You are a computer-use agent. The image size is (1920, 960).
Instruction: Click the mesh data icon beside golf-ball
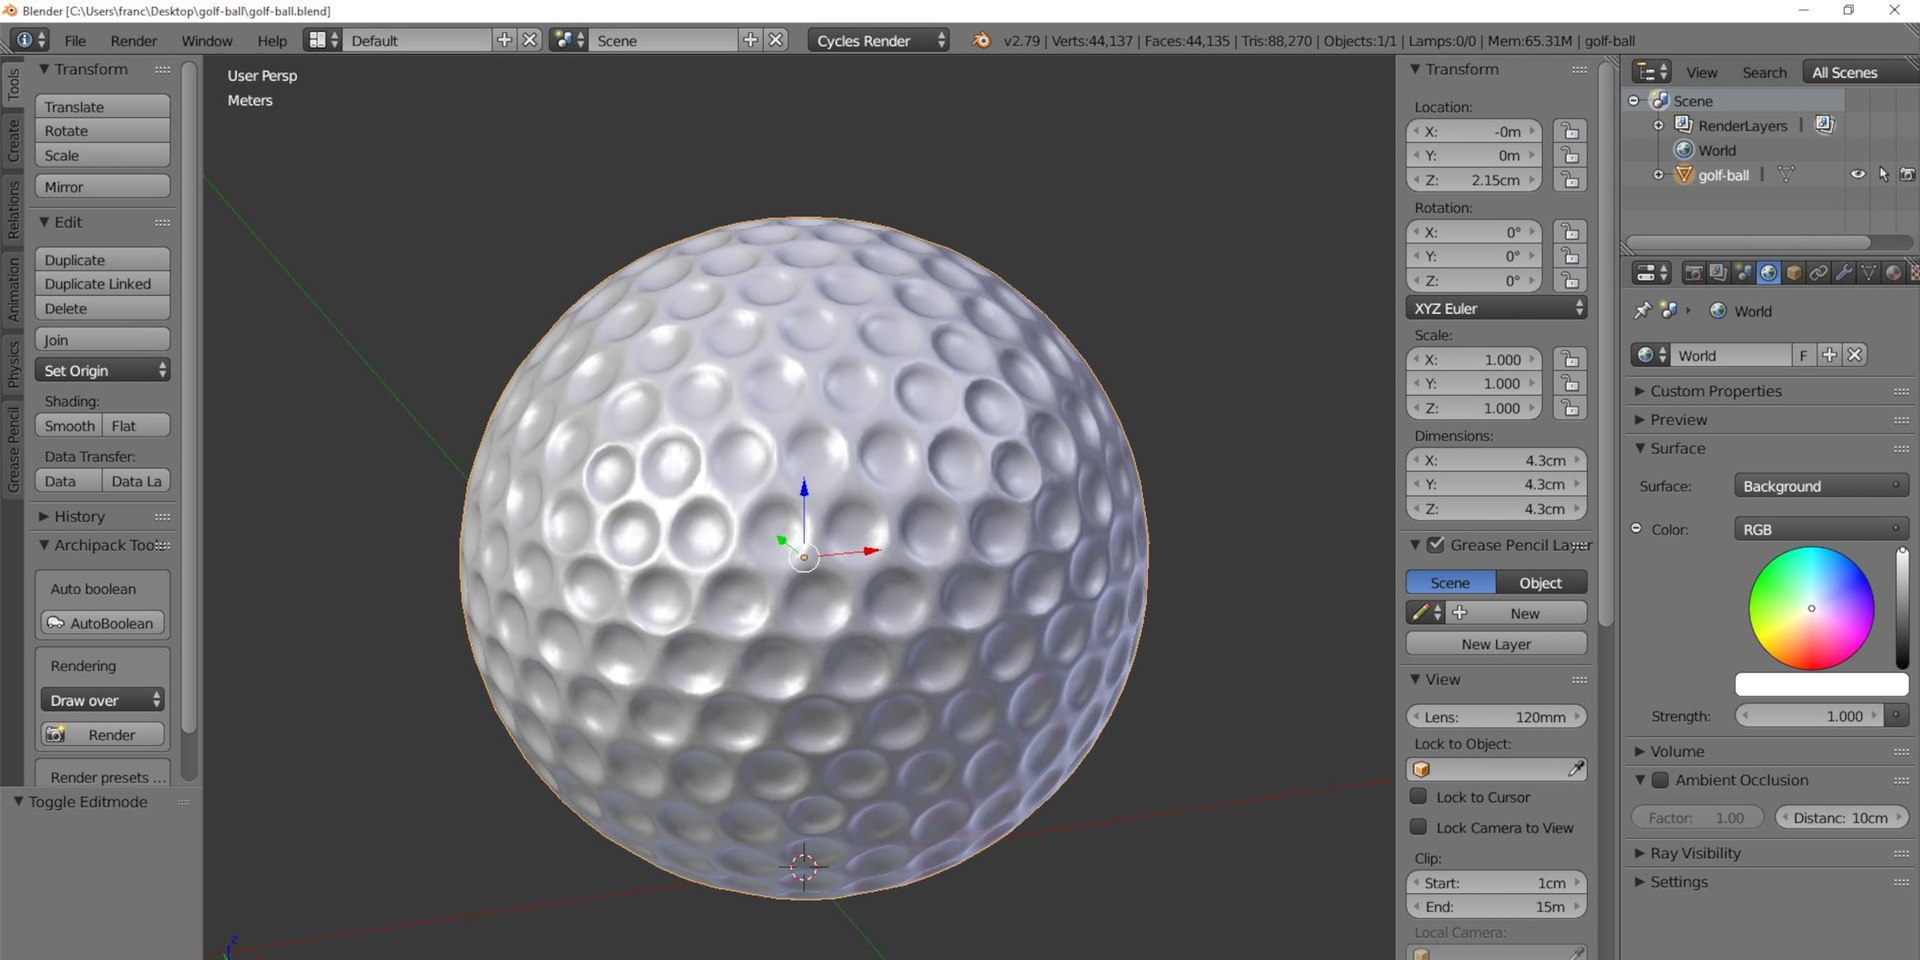(x=1786, y=174)
